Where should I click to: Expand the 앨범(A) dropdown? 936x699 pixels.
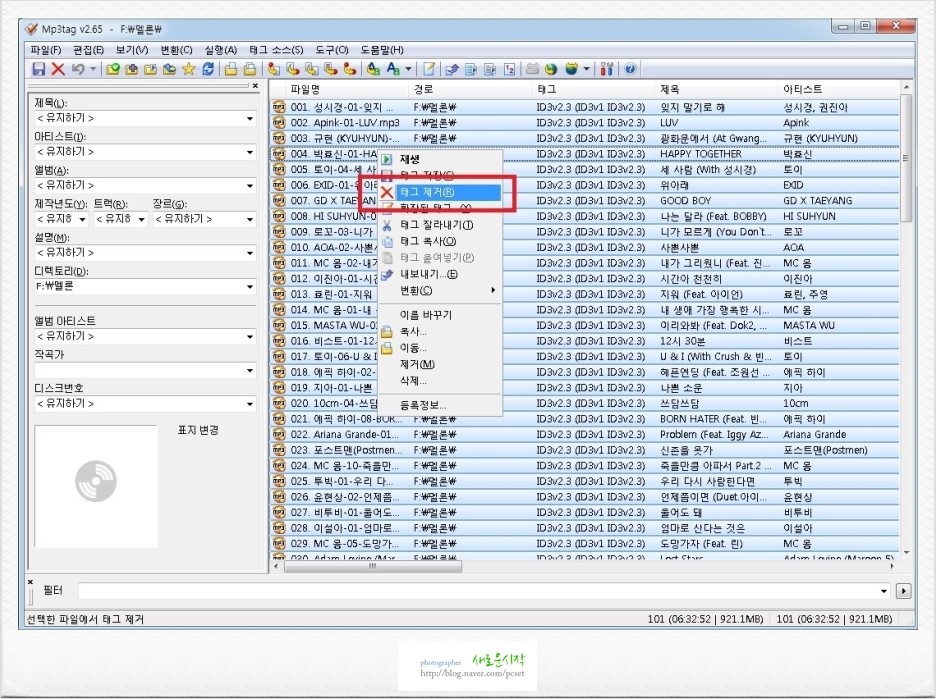click(x=250, y=186)
